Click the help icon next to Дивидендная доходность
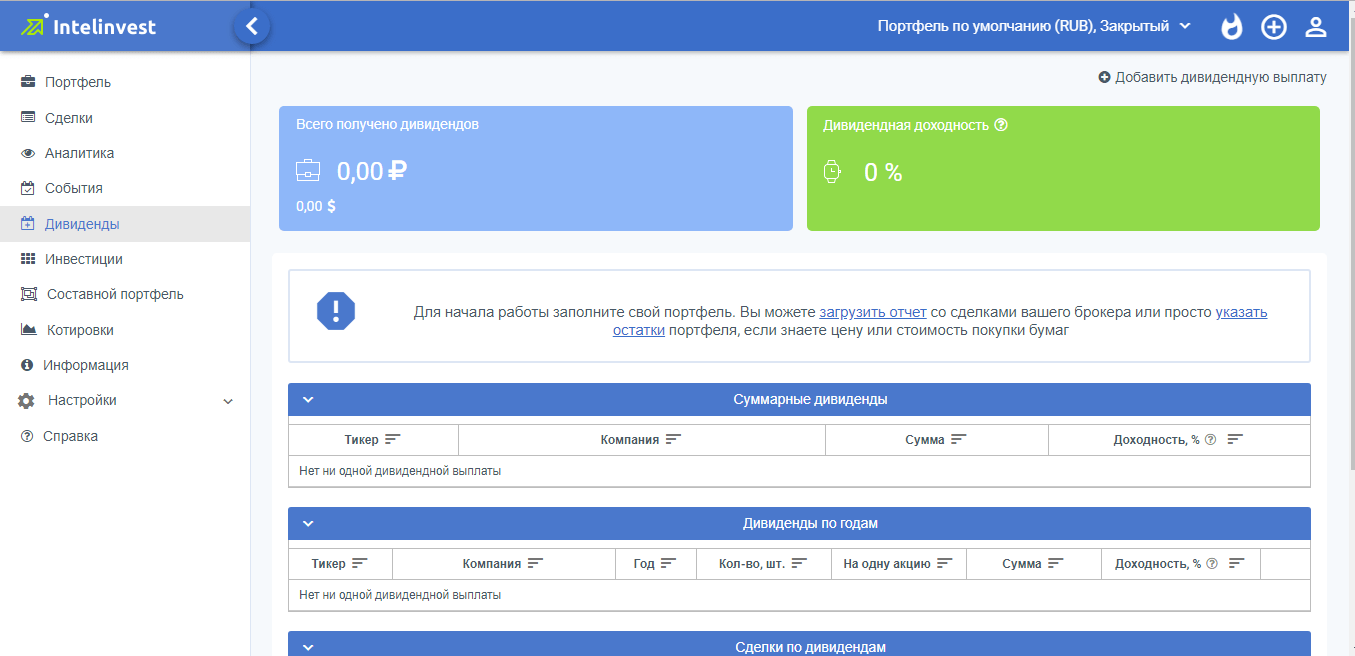The height and width of the screenshot is (656, 1355). point(1001,126)
